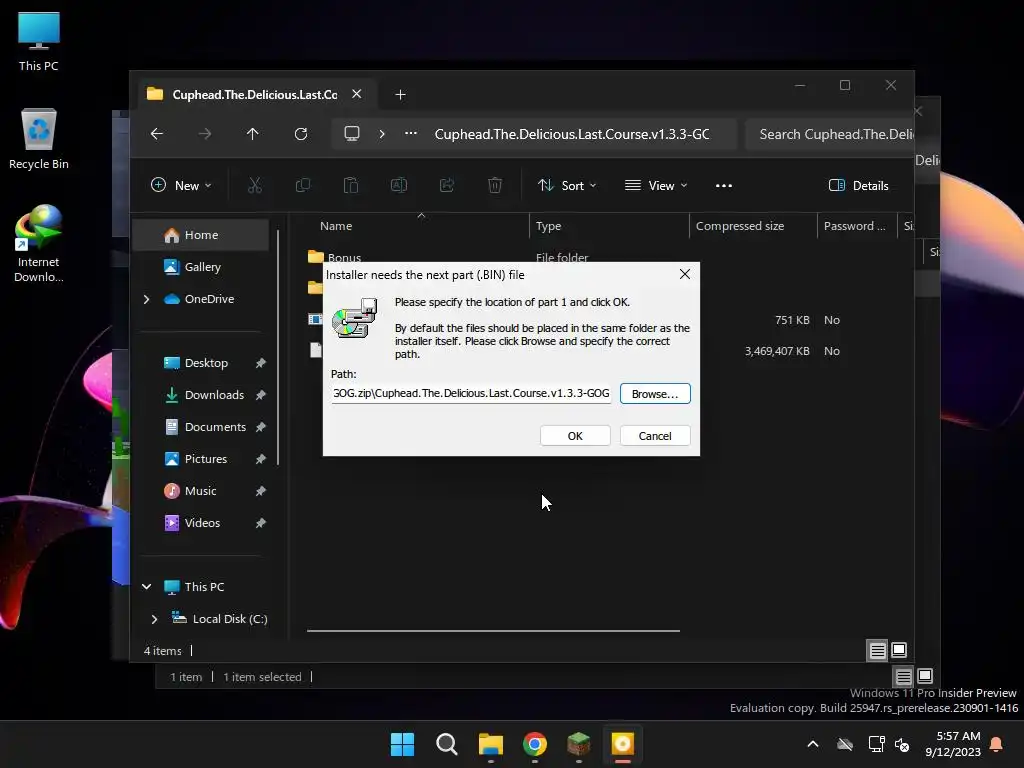The width and height of the screenshot is (1024, 768).
Task: Open This PC desktop icon
Action: [39, 42]
